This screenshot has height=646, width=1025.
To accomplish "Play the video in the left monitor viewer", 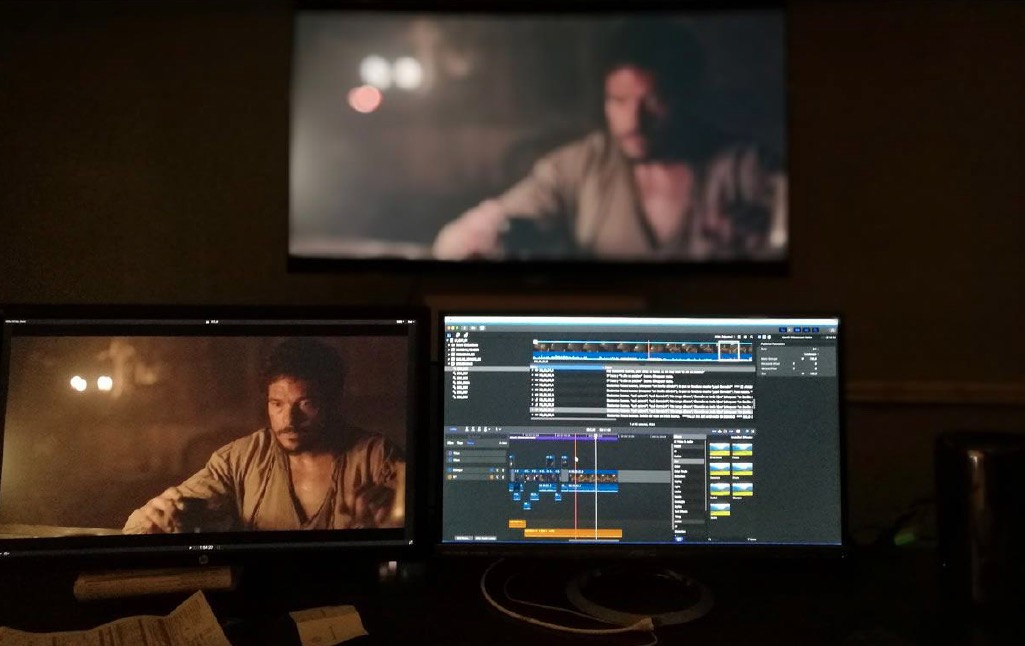I will (190, 547).
